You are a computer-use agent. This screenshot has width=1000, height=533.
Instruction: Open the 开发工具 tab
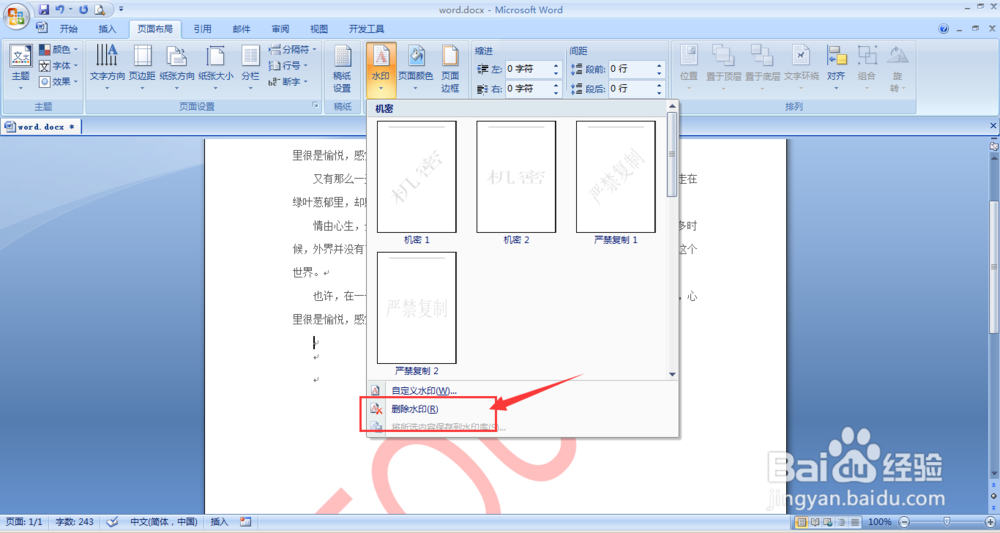(366, 29)
